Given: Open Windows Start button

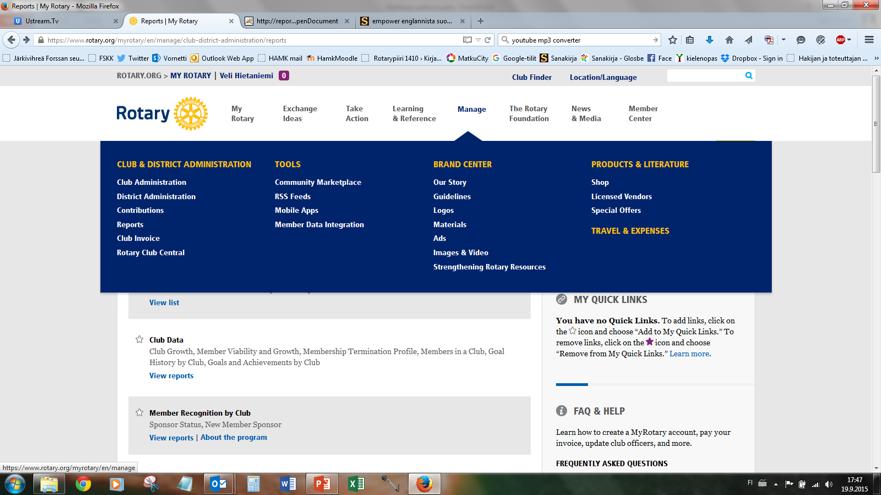Looking at the screenshot, I should click(x=15, y=483).
